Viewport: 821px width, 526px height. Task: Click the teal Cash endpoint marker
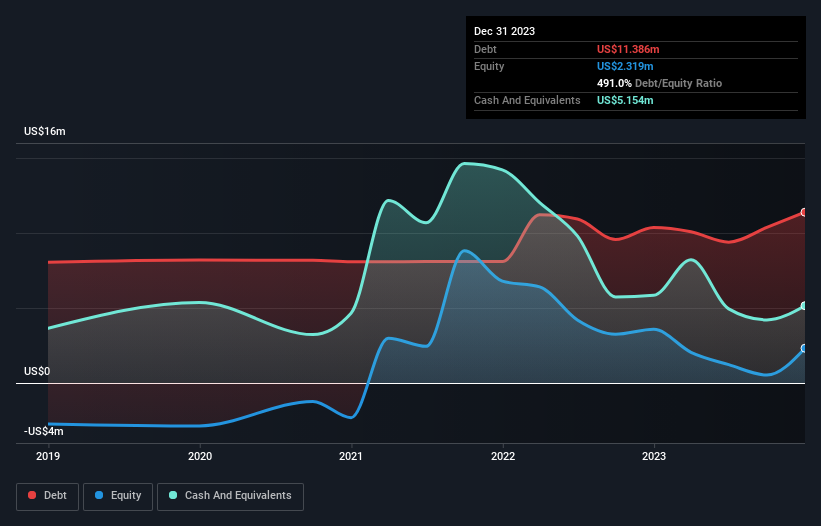(x=804, y=306)
